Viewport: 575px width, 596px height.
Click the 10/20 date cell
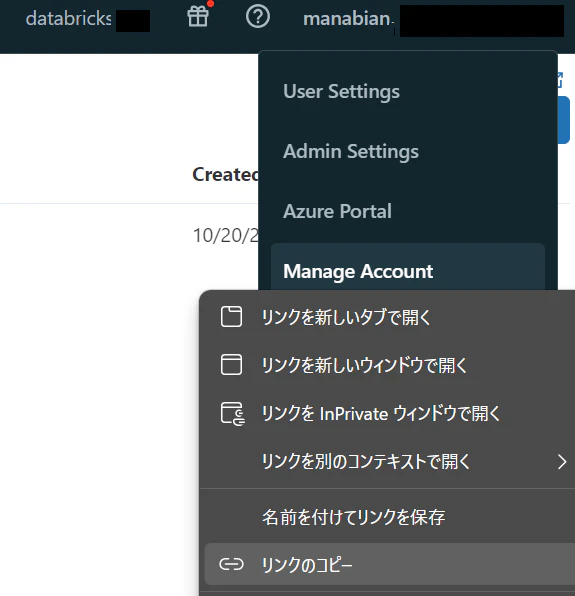point(225,235)
